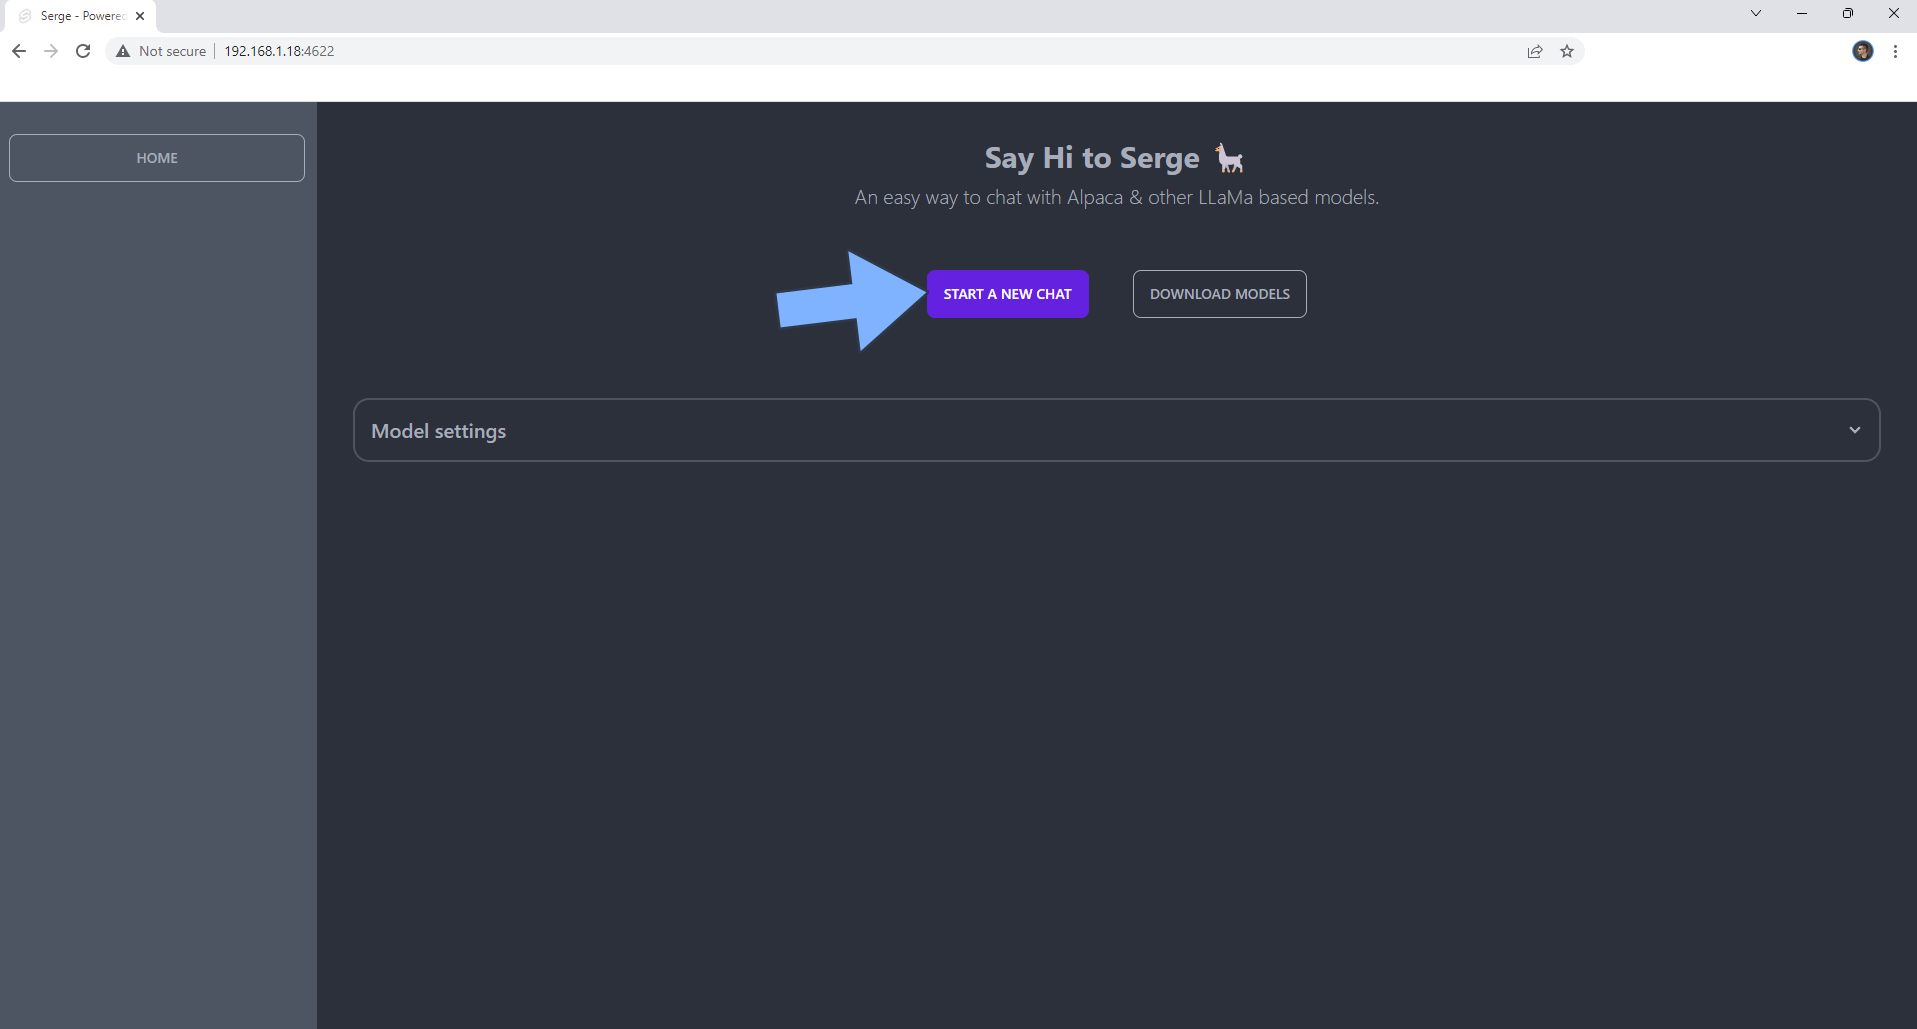Screen dimensions: 1917x1029
Task: Click the Model settings chevron arrow
Action: (x=1855, y=430)
